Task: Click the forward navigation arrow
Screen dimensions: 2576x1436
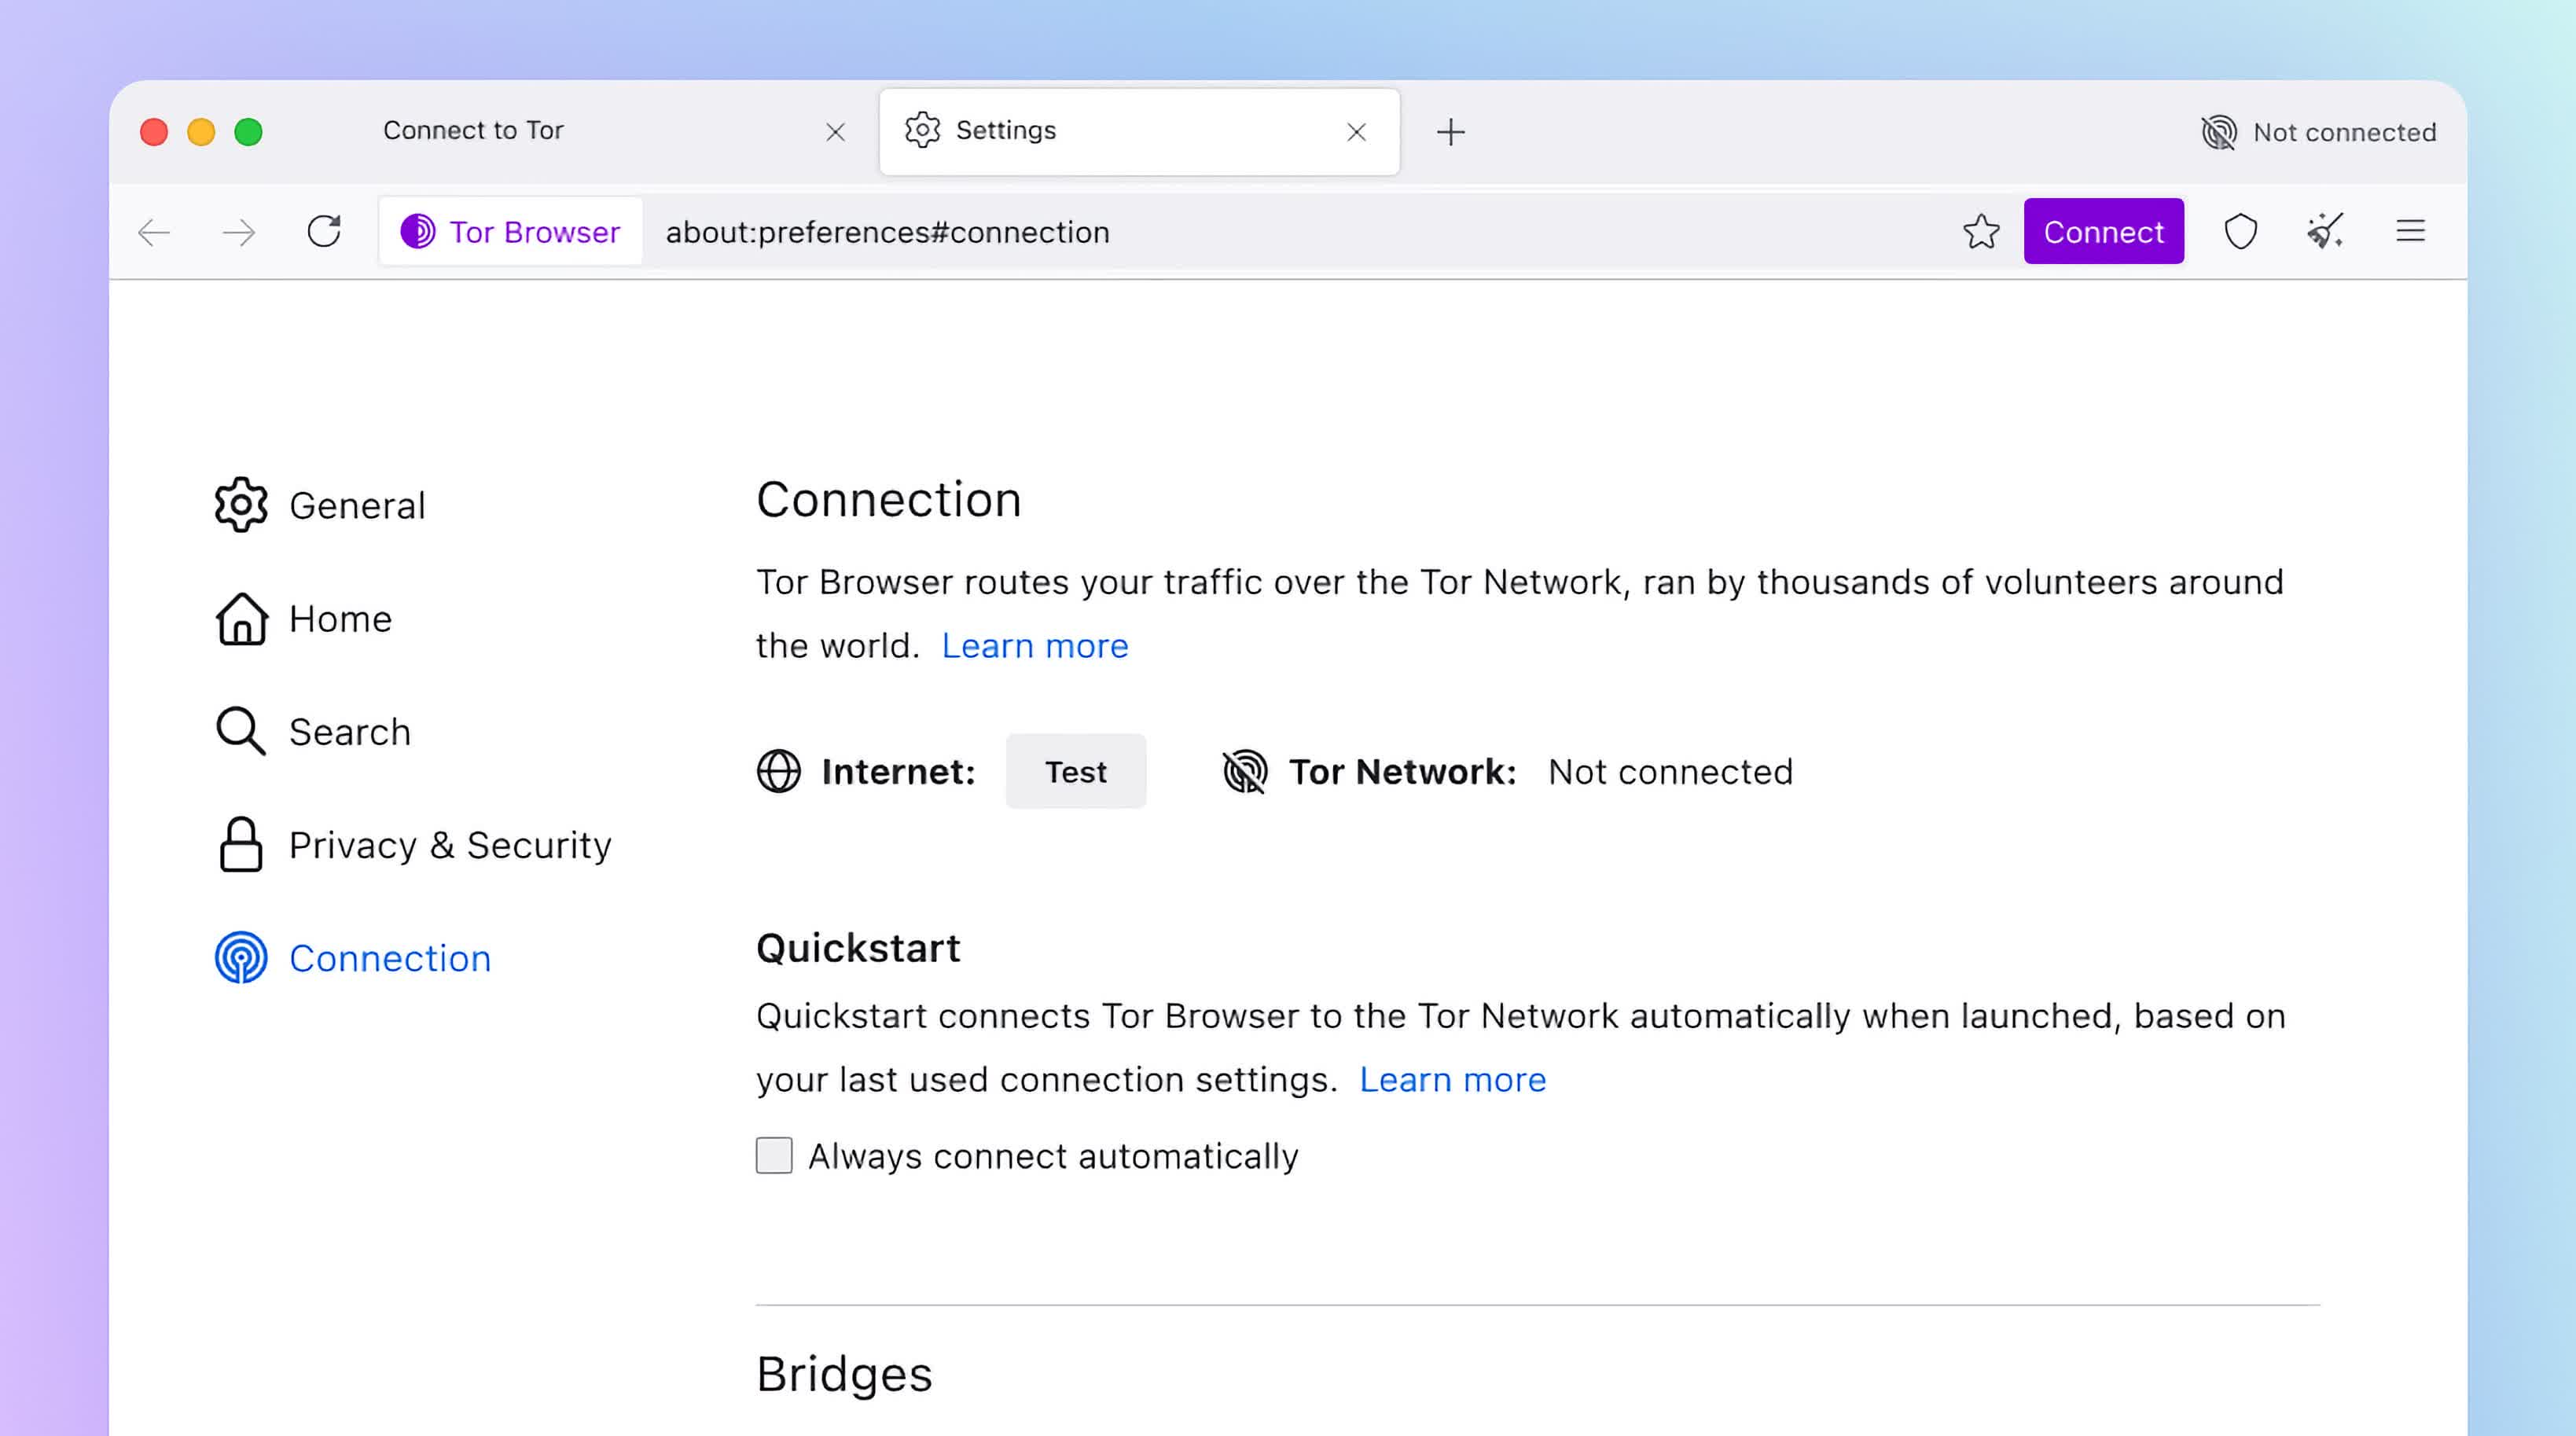Action: 239,232
